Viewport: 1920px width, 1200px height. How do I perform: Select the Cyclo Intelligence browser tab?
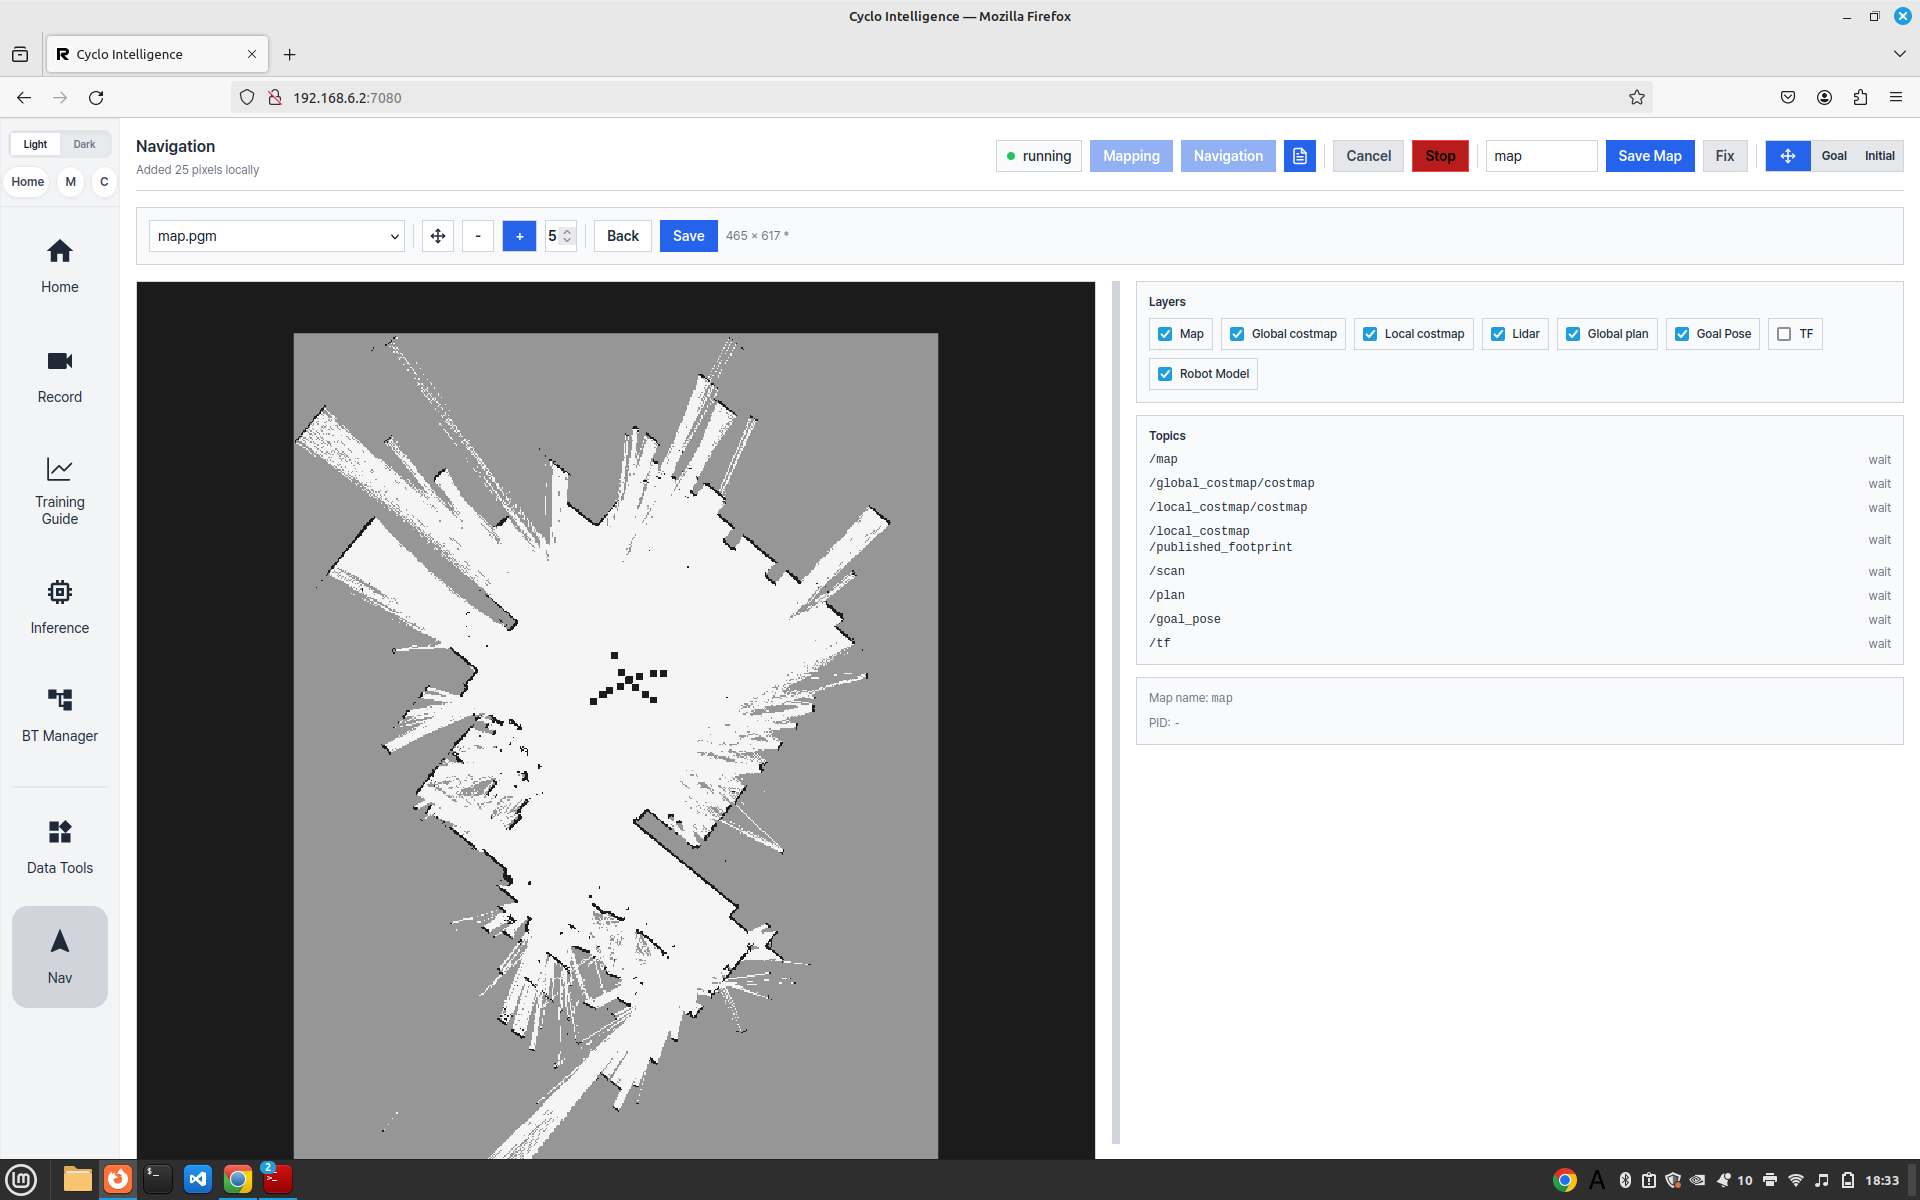coord(157,54)
